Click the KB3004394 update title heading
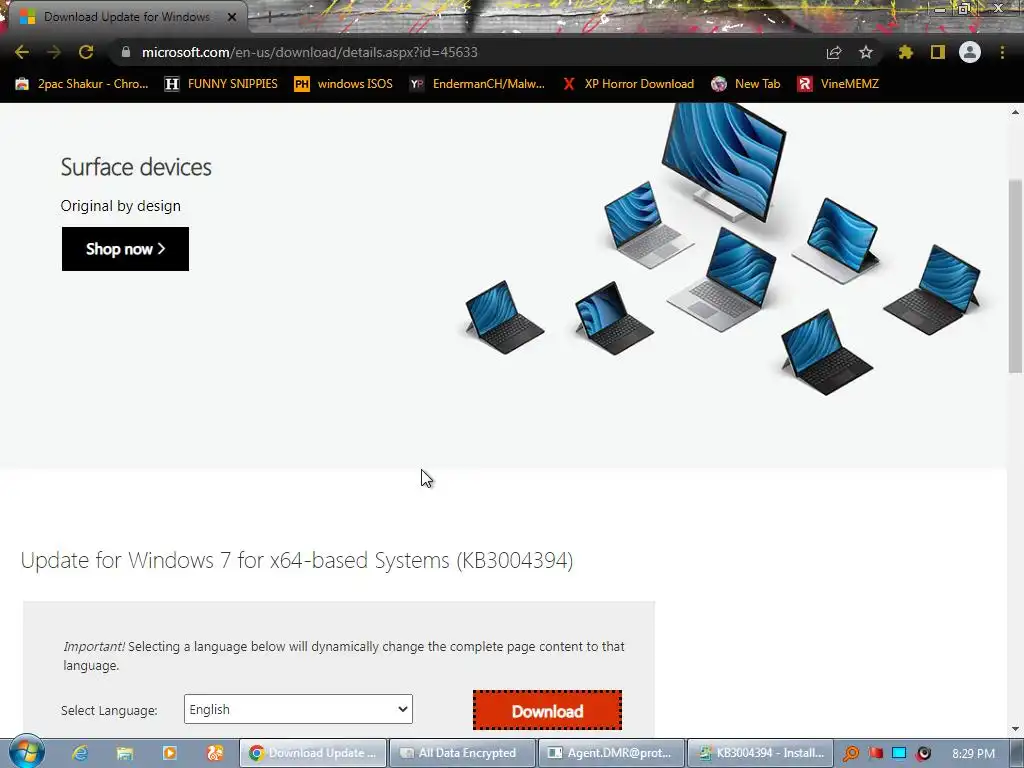Viewport: 1024px width, 768px height. pos(296,560)
